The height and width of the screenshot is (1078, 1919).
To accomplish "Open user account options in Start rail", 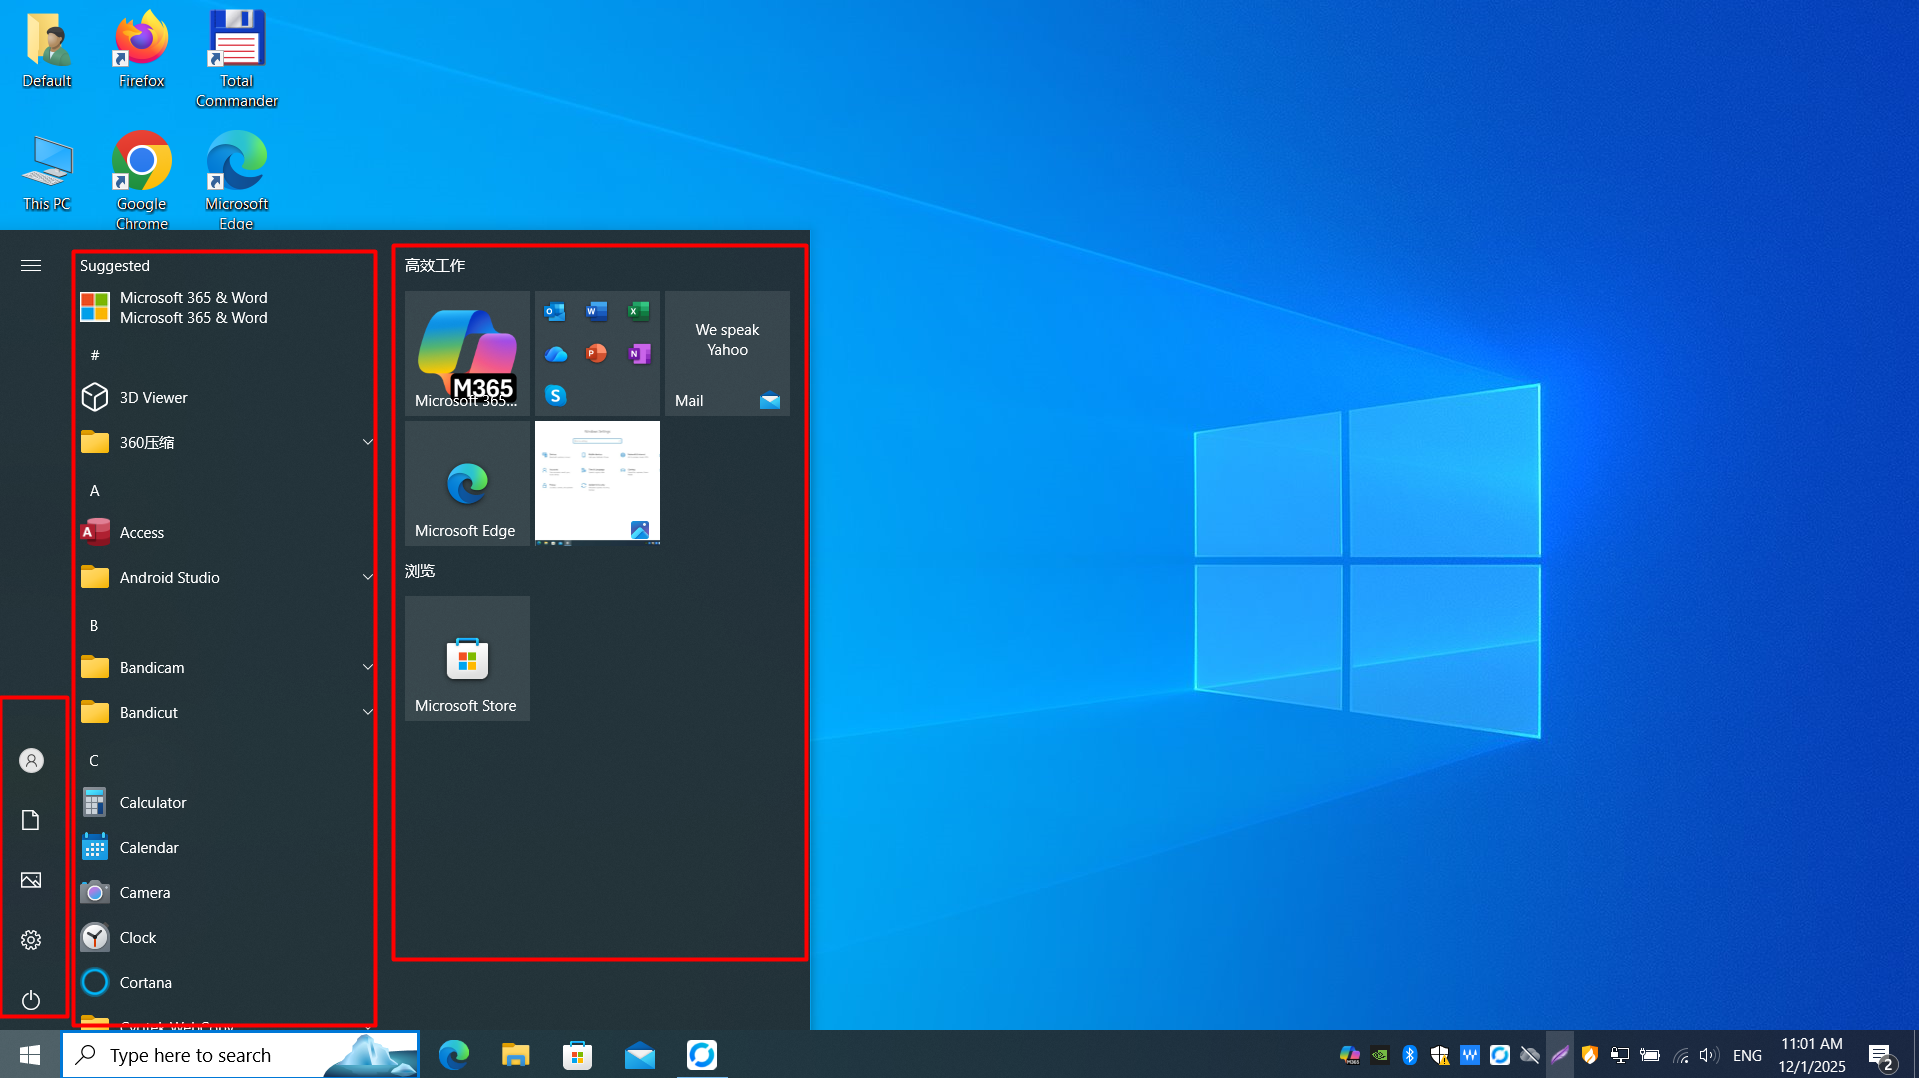I will tap(31, 760).
